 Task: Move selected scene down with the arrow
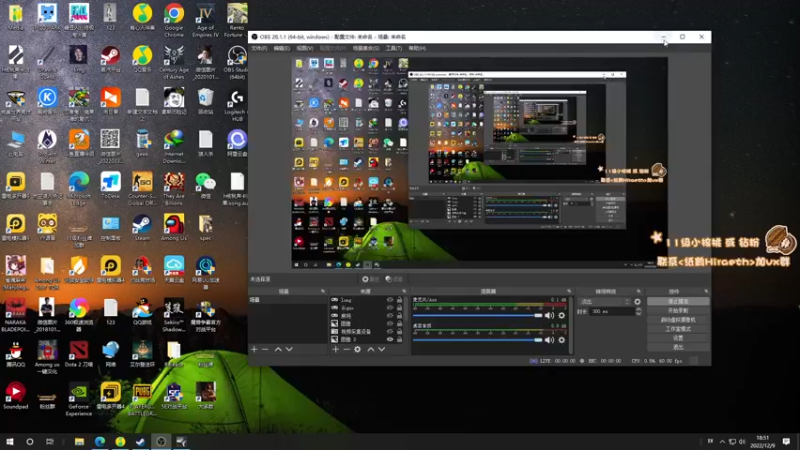289,349
